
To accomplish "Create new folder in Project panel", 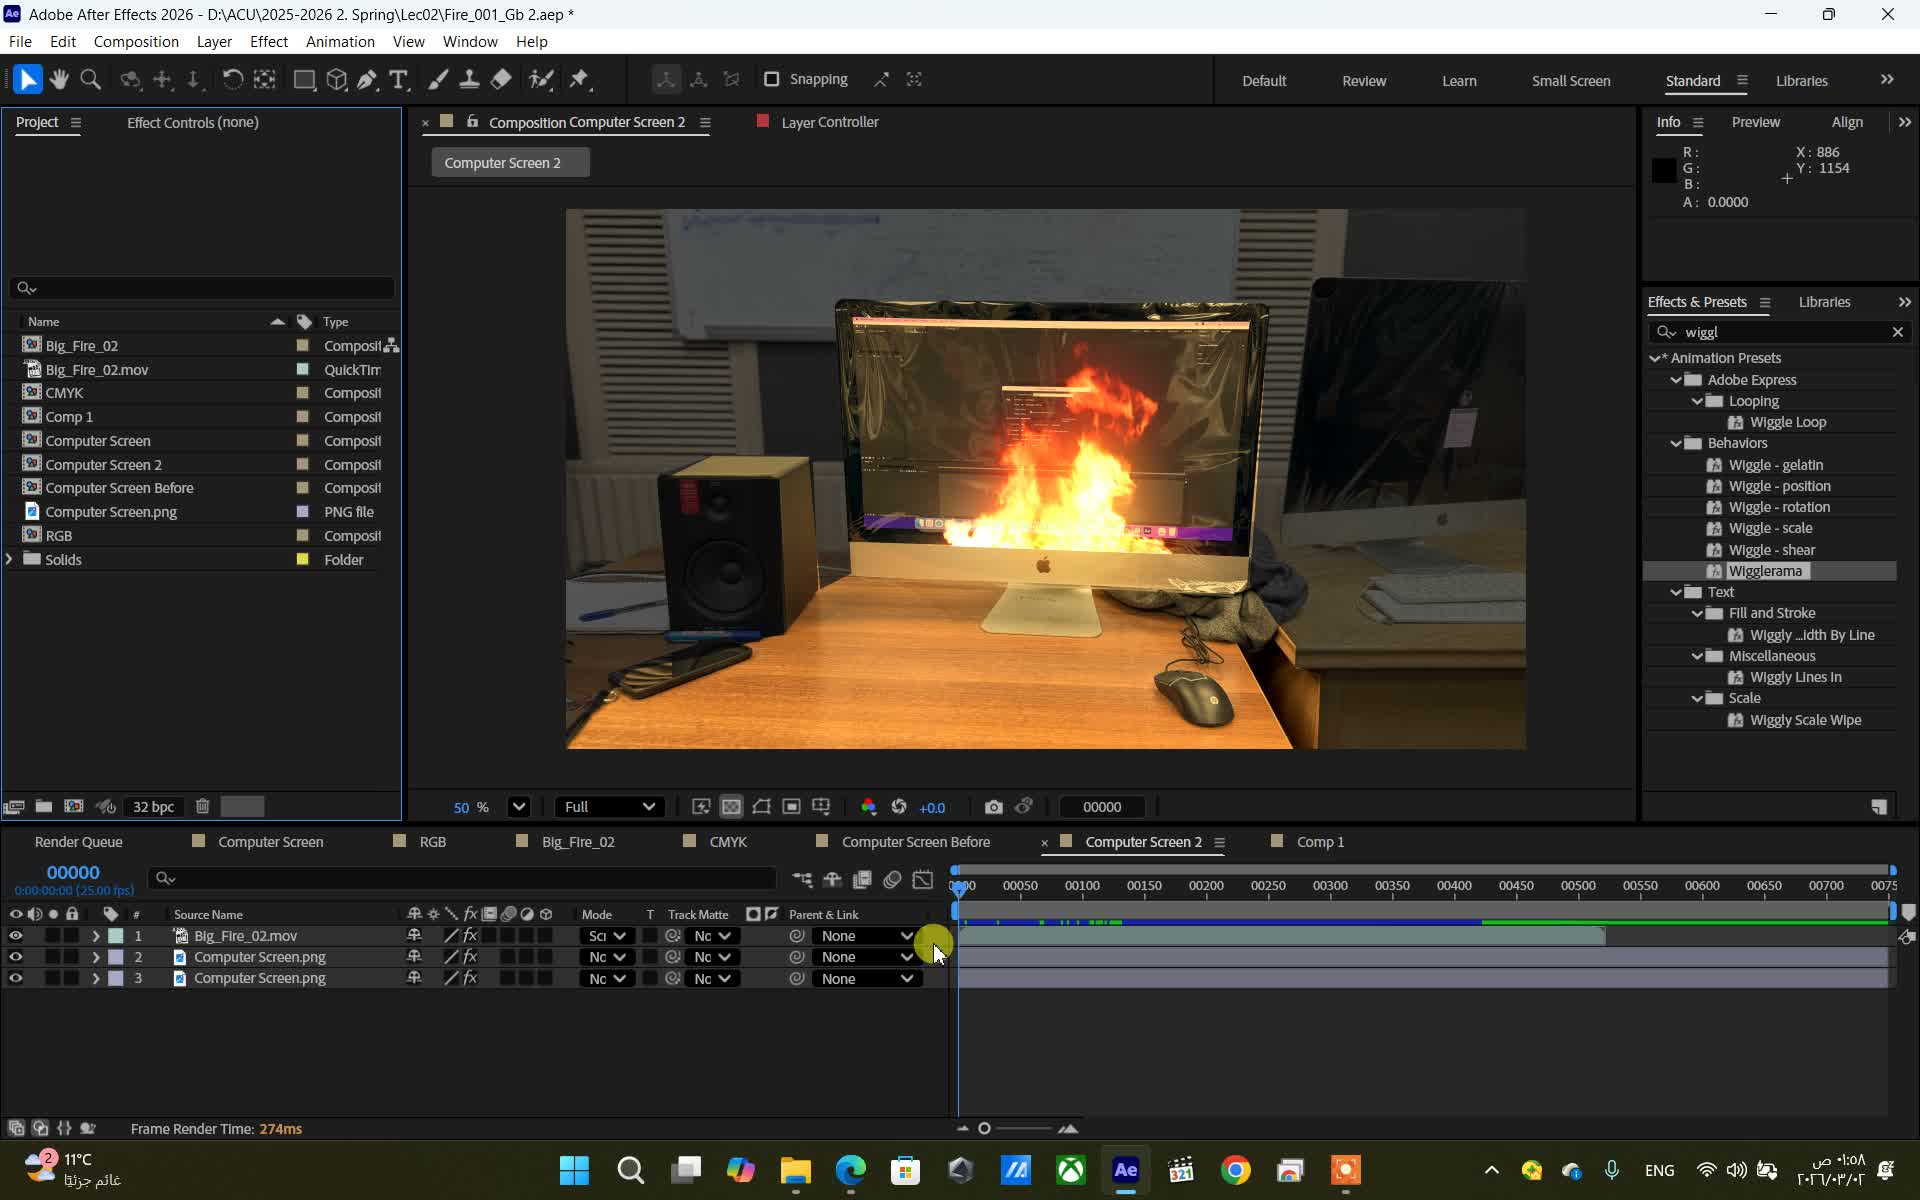I will [44, 806].
